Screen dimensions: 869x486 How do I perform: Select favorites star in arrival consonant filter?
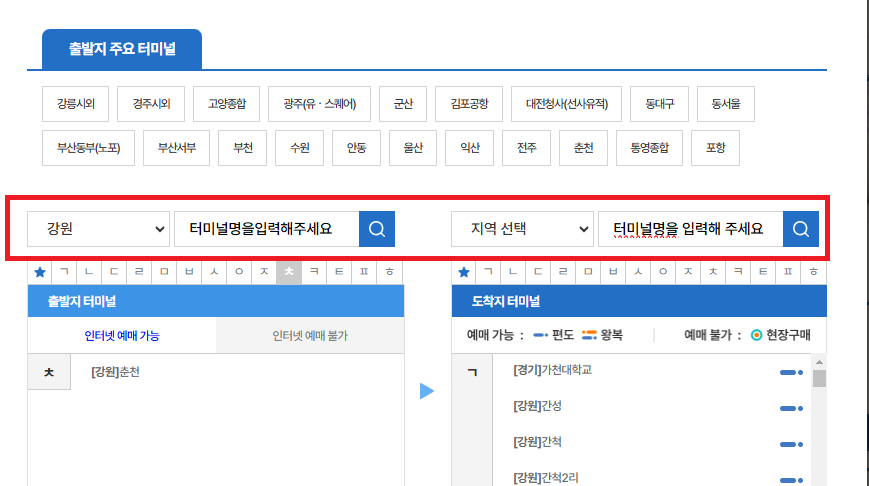(464, 272)
